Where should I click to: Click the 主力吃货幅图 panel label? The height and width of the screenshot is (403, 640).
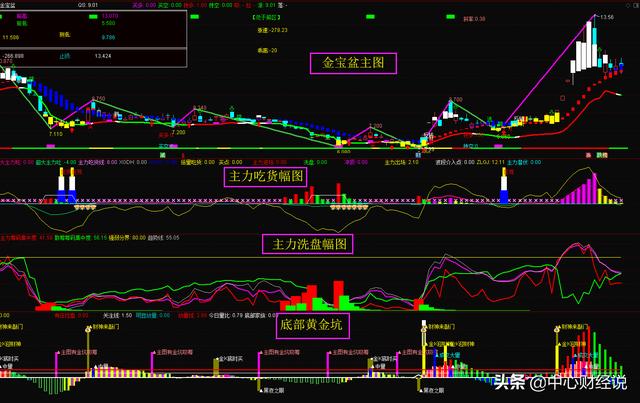pos(265,176)
